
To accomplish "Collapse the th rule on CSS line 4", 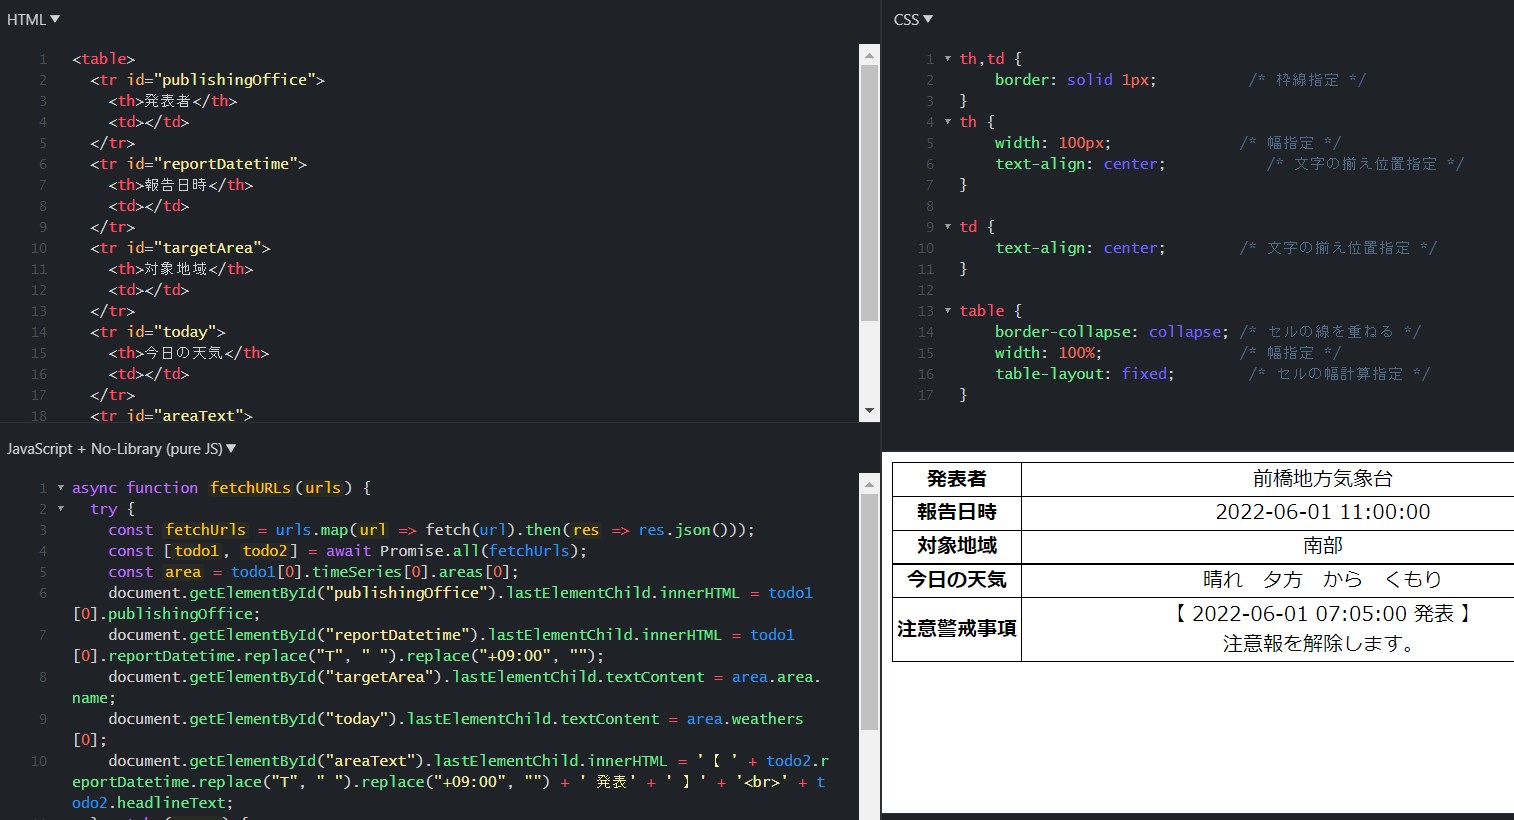I will (948, 122).
